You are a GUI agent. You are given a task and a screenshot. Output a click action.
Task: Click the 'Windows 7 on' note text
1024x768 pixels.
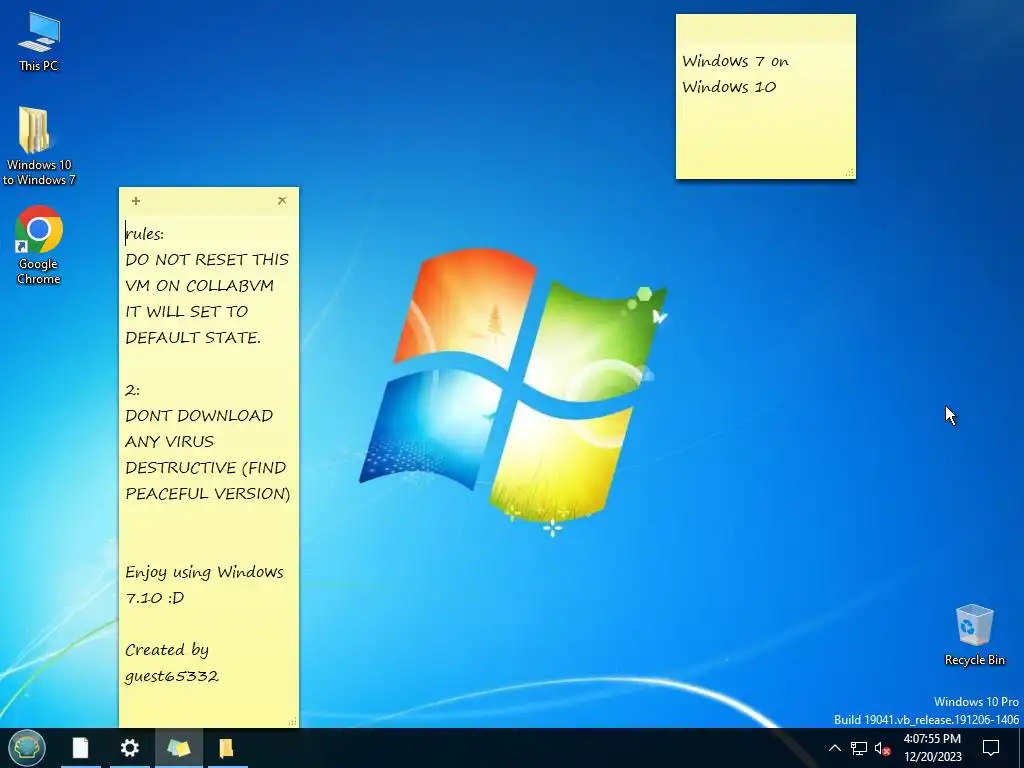pos(735,61)
